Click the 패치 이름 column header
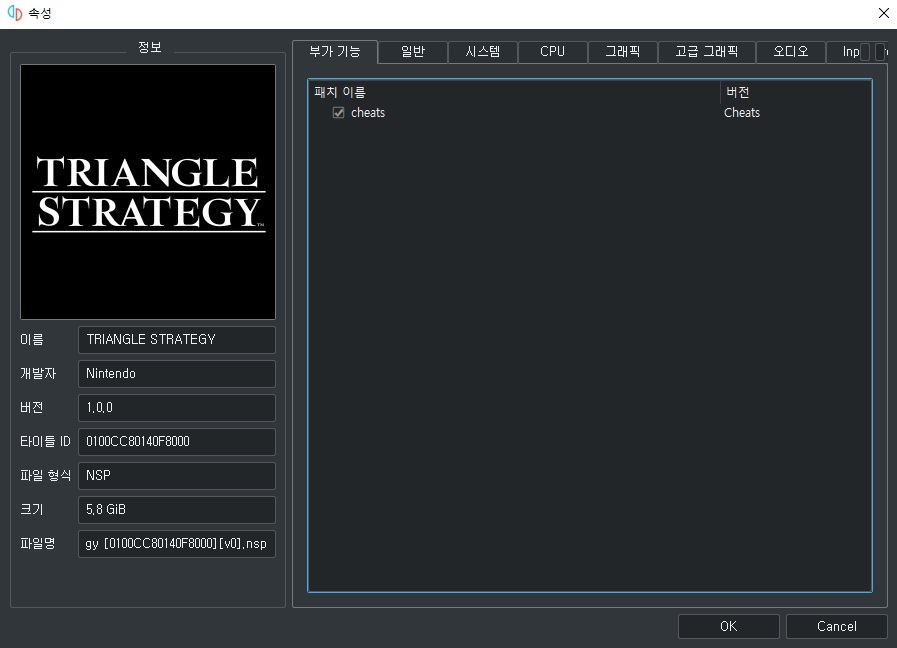Screen dimensions: 897x648 (514, 92)
